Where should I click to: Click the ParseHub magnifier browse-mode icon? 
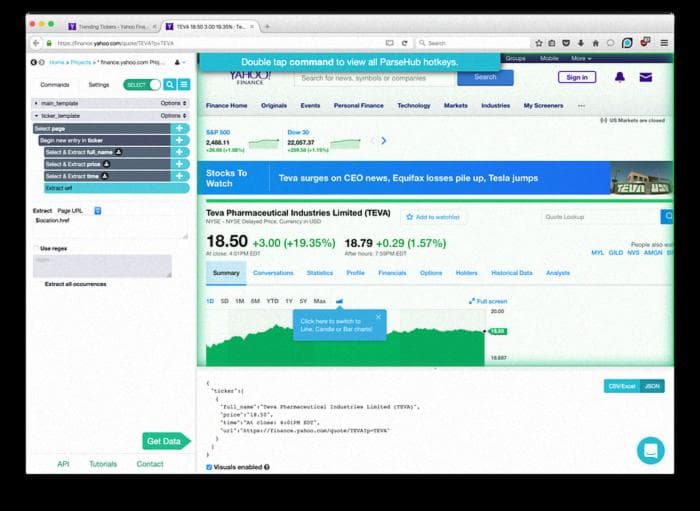(170, 85)
